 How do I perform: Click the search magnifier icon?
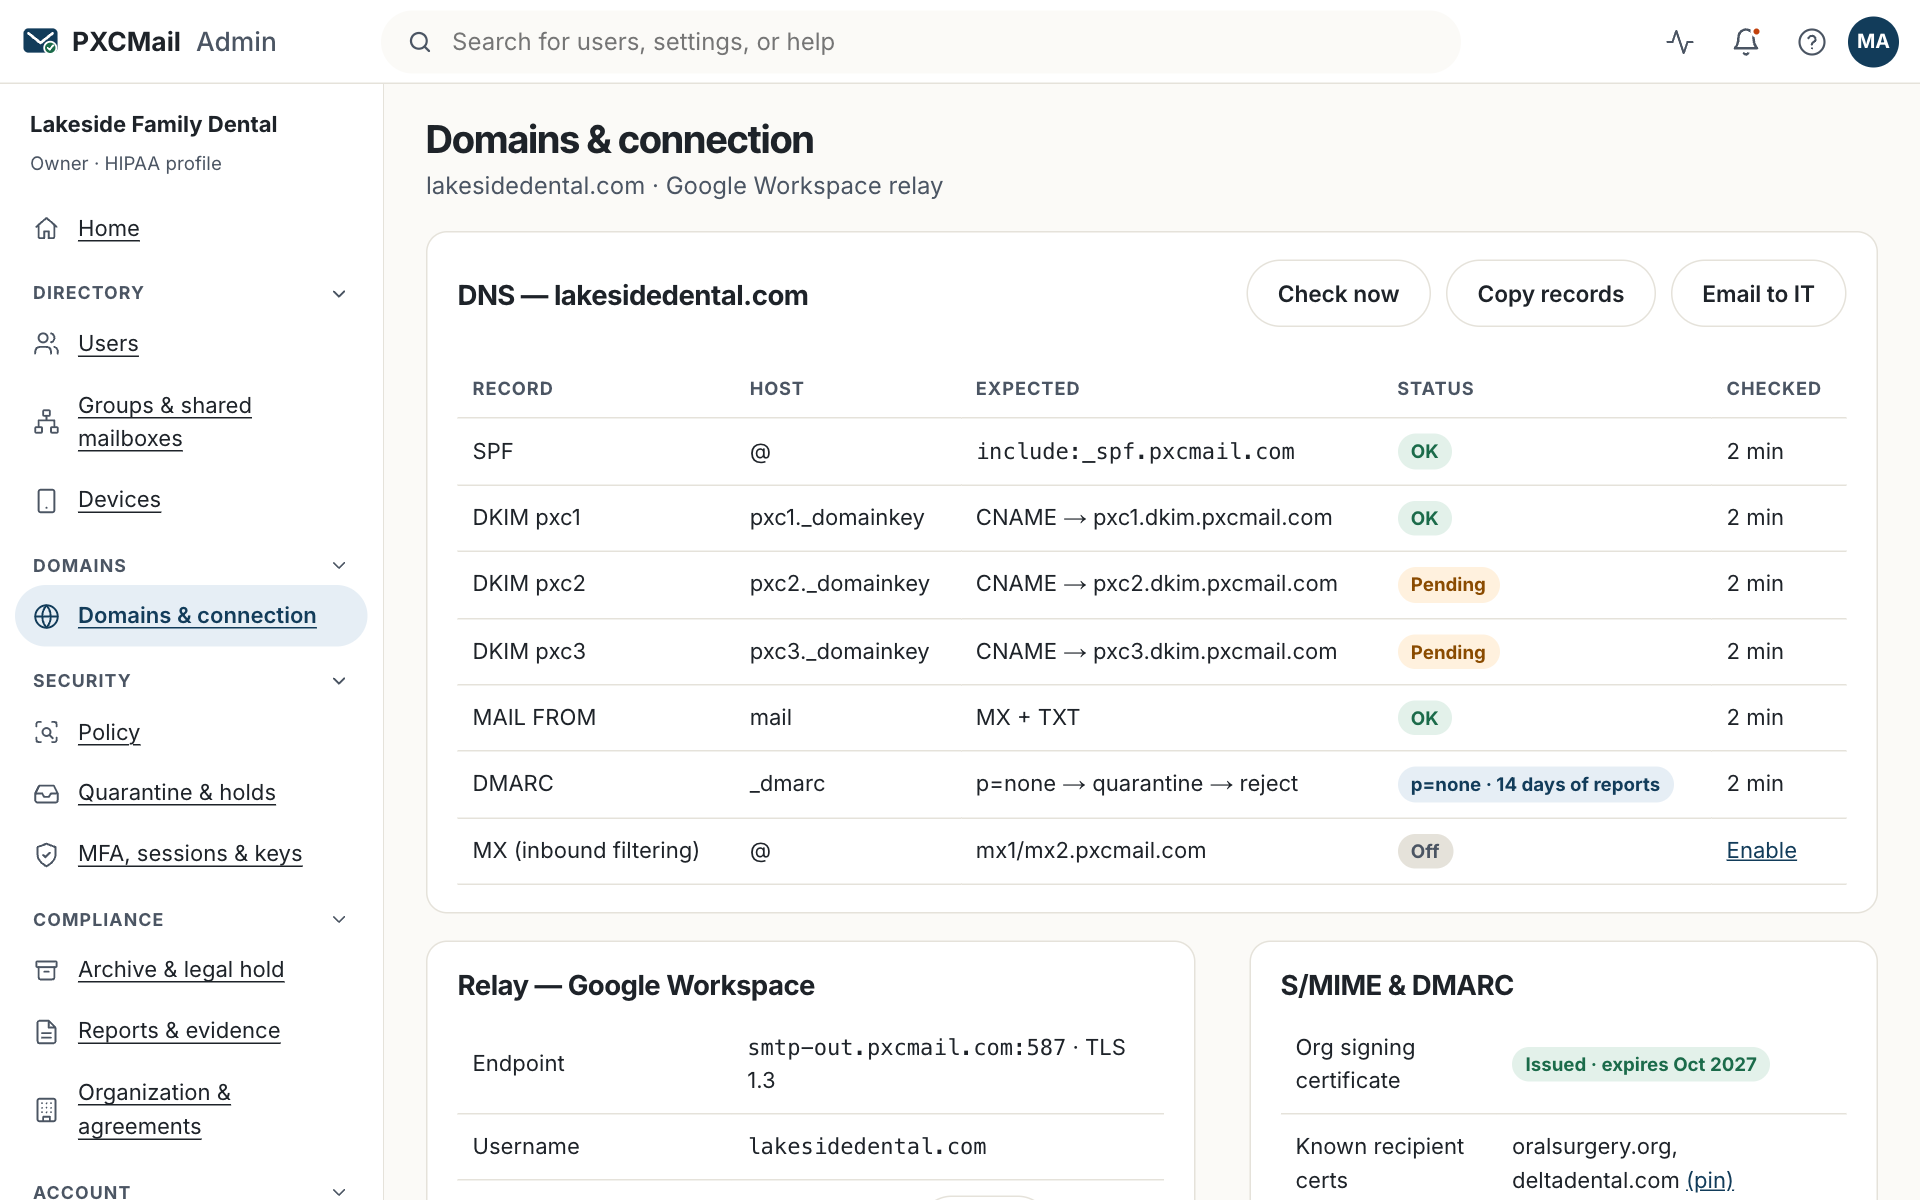click(x=420, y=42)
